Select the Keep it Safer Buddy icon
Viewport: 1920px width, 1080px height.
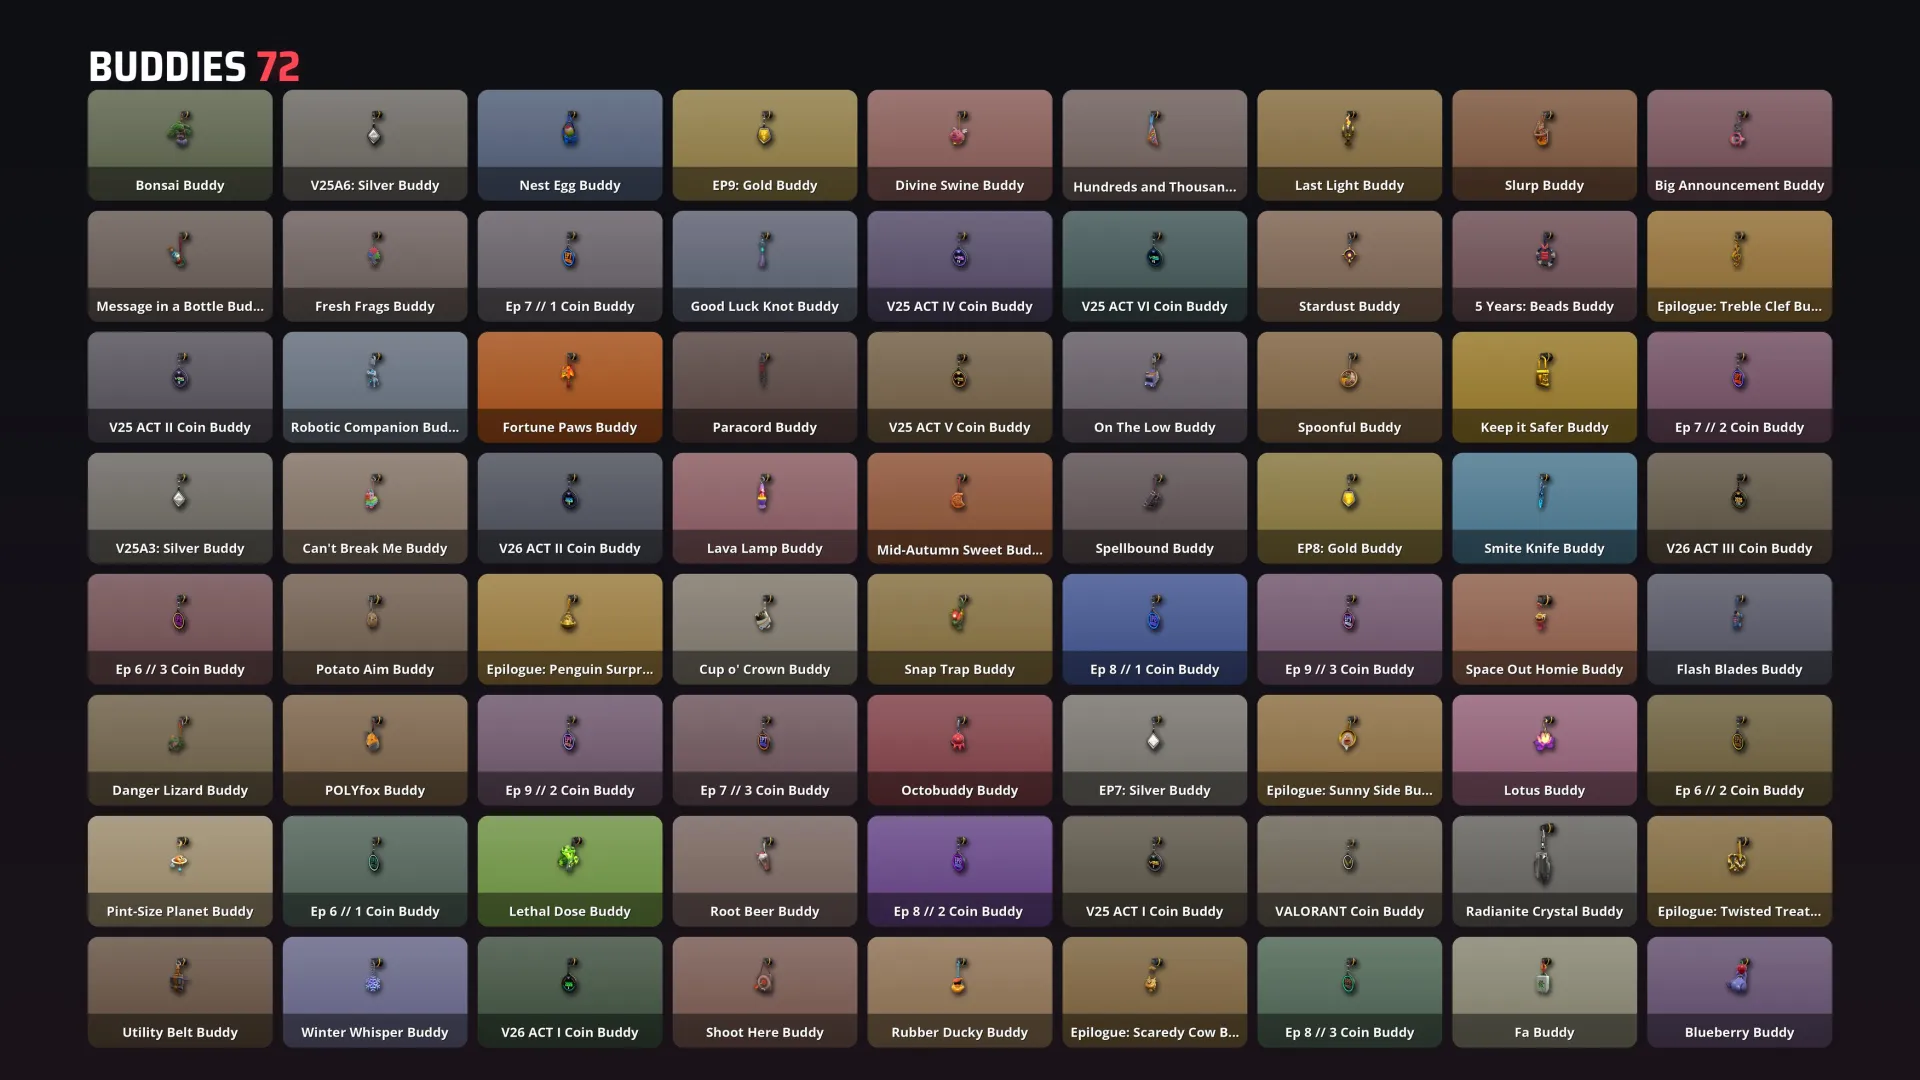[x=1544, y=371]
